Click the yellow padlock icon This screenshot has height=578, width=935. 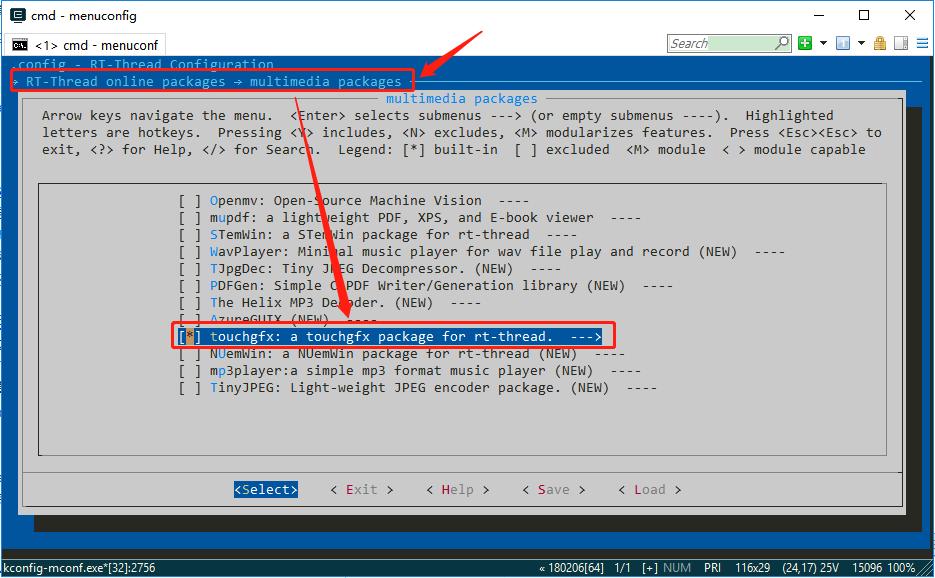(x=880, y=43)
